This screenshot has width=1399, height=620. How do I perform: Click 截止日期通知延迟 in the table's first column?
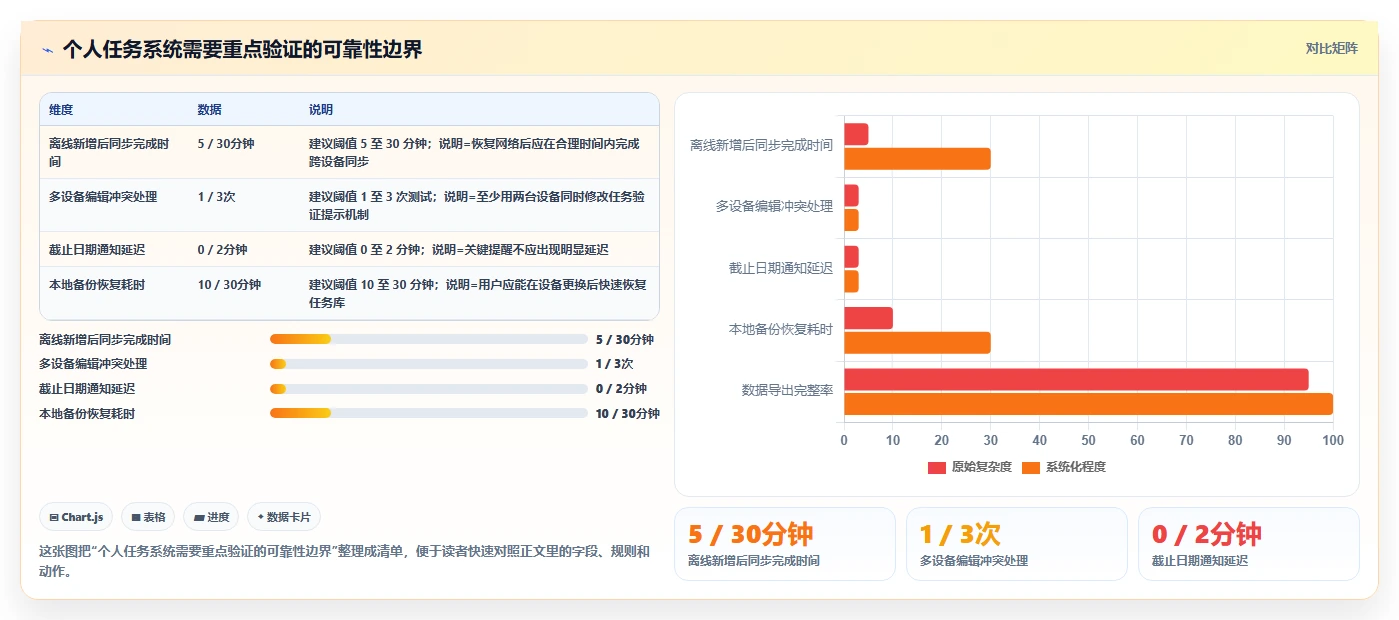[x=97, y=250]
